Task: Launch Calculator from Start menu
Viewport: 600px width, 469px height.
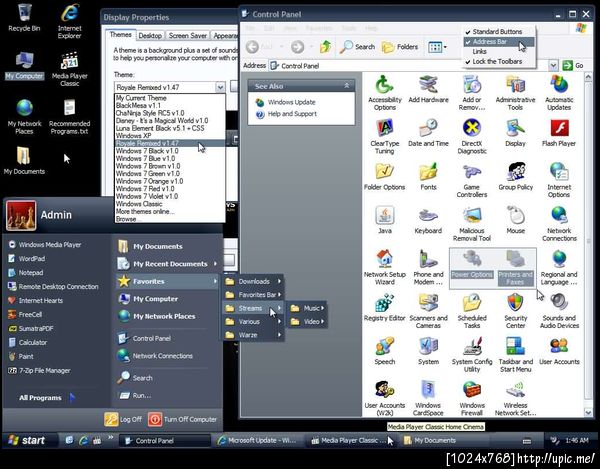Action: pos(28,342)
